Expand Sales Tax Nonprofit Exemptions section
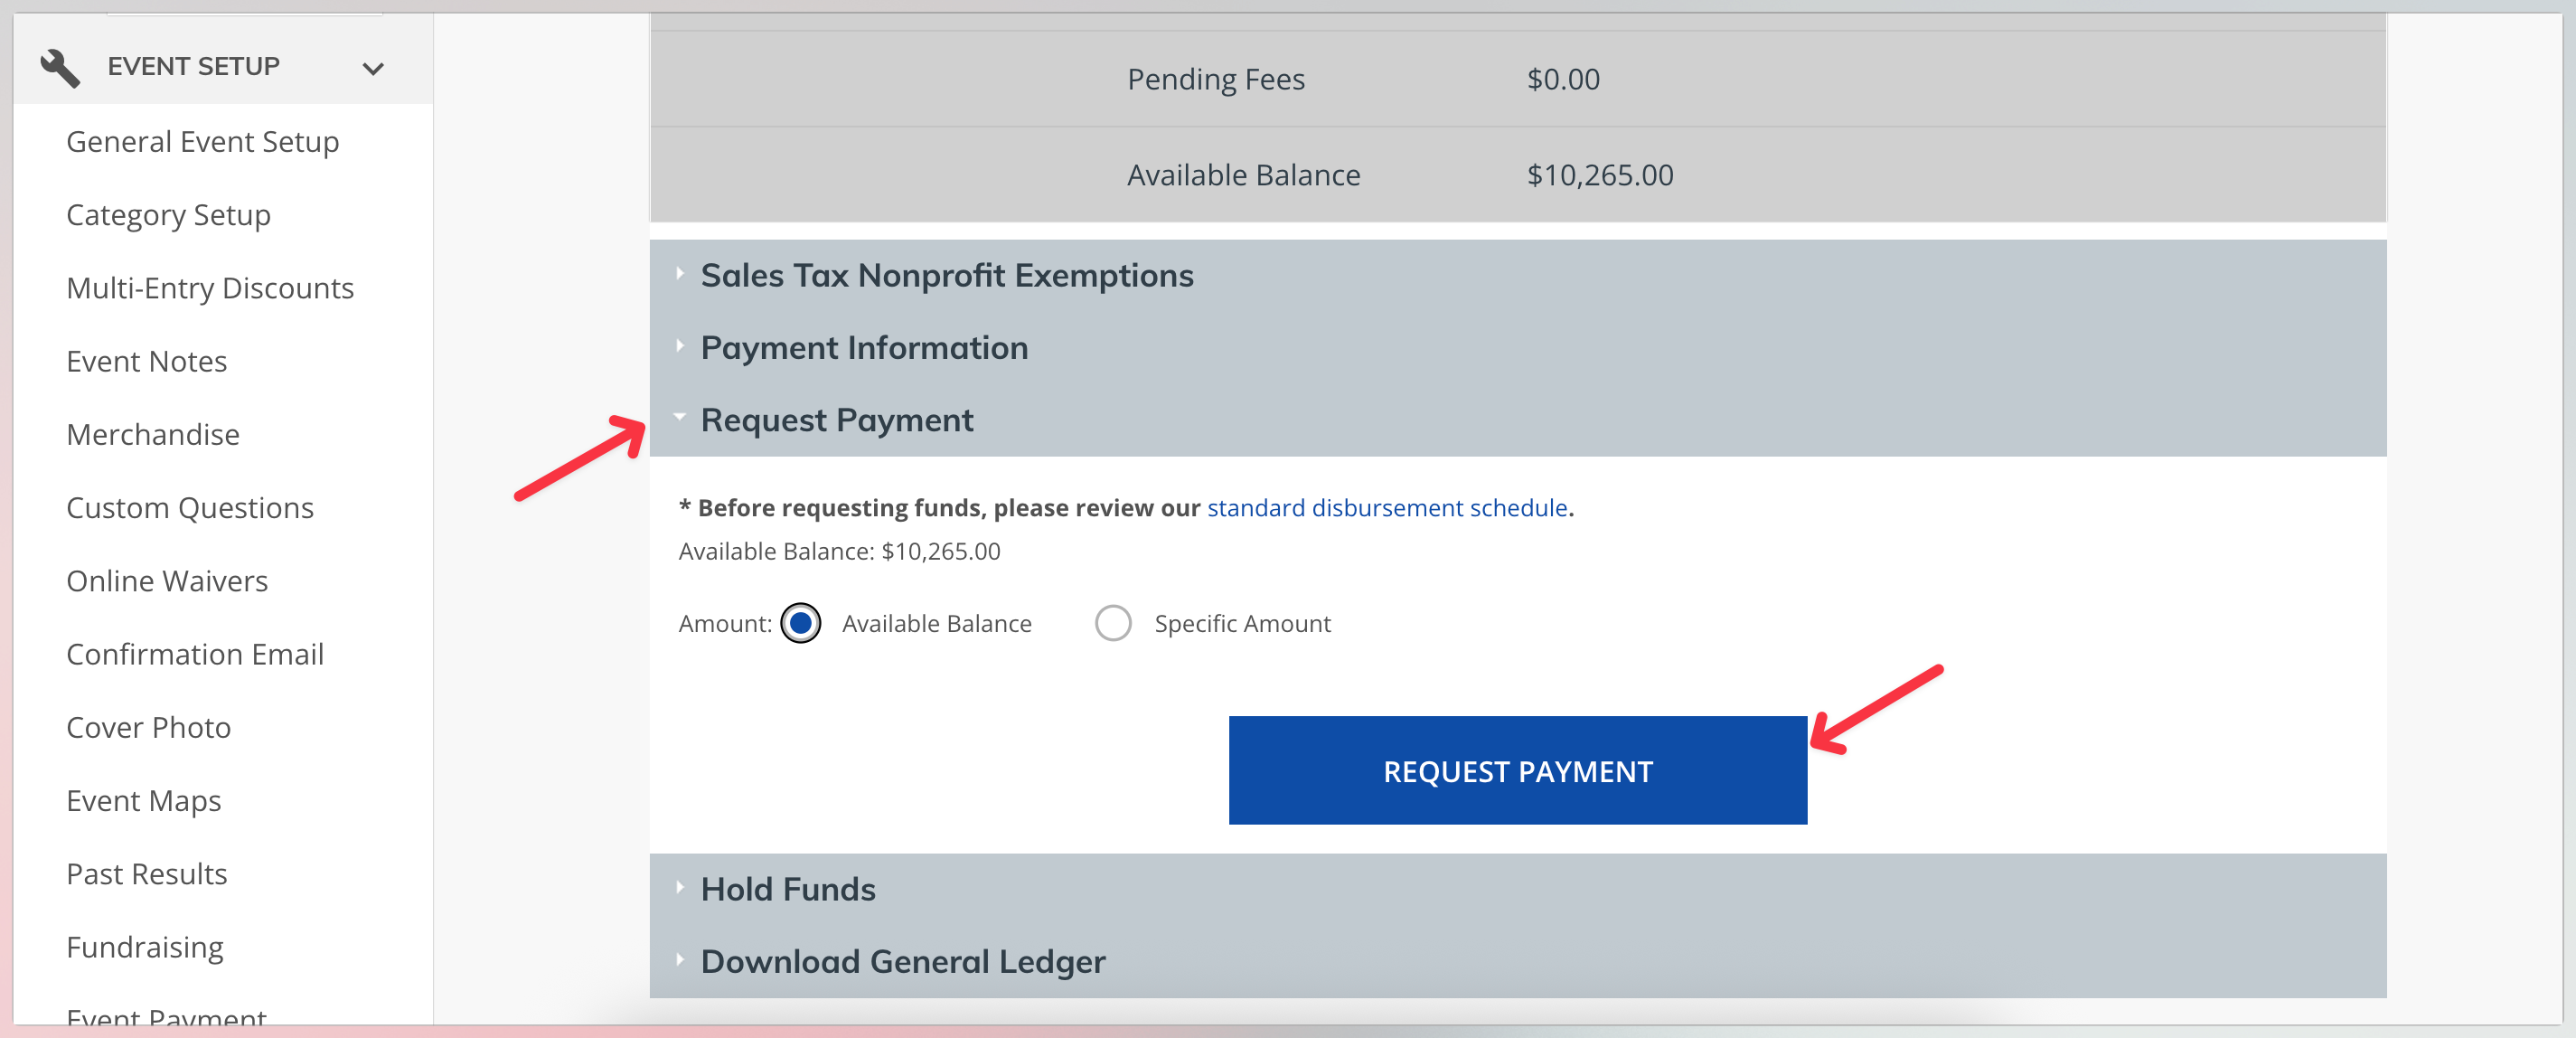This screenshot has height=1038, width=2576. click(1517, 275)
